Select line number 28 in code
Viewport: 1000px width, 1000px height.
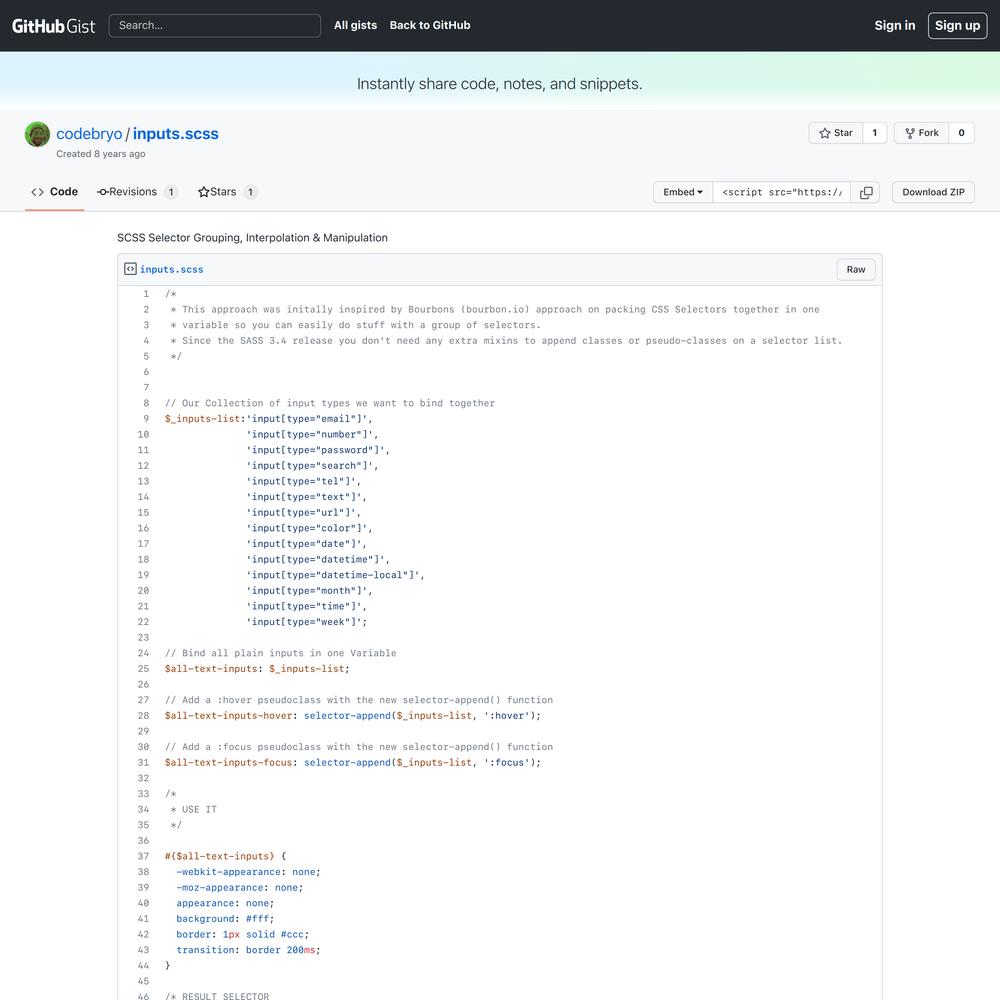143,716
